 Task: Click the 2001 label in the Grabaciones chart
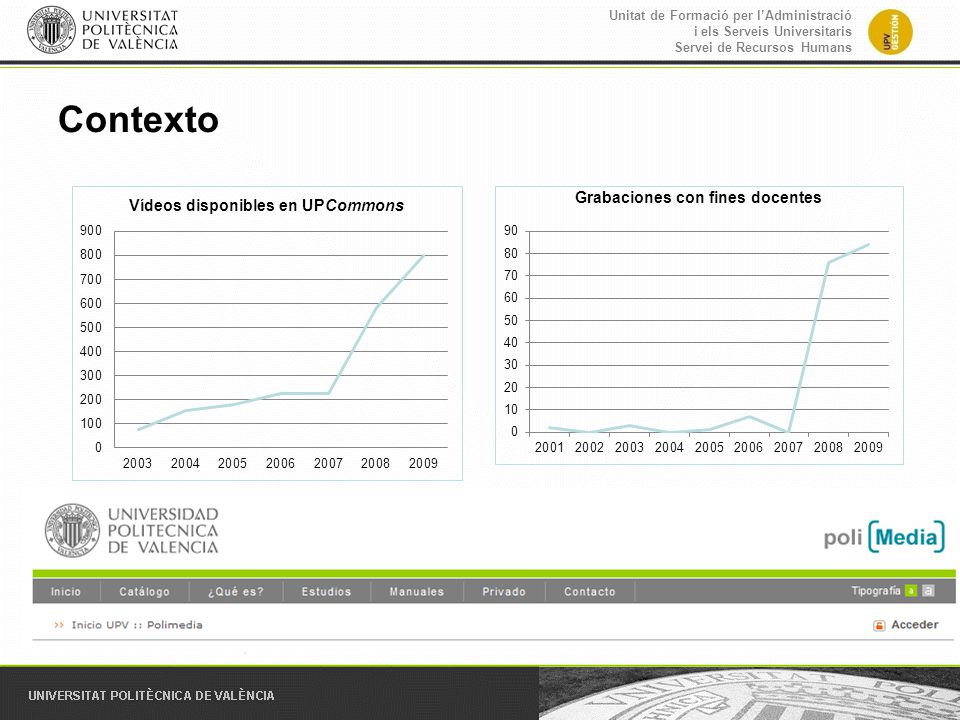pos(549,448)
